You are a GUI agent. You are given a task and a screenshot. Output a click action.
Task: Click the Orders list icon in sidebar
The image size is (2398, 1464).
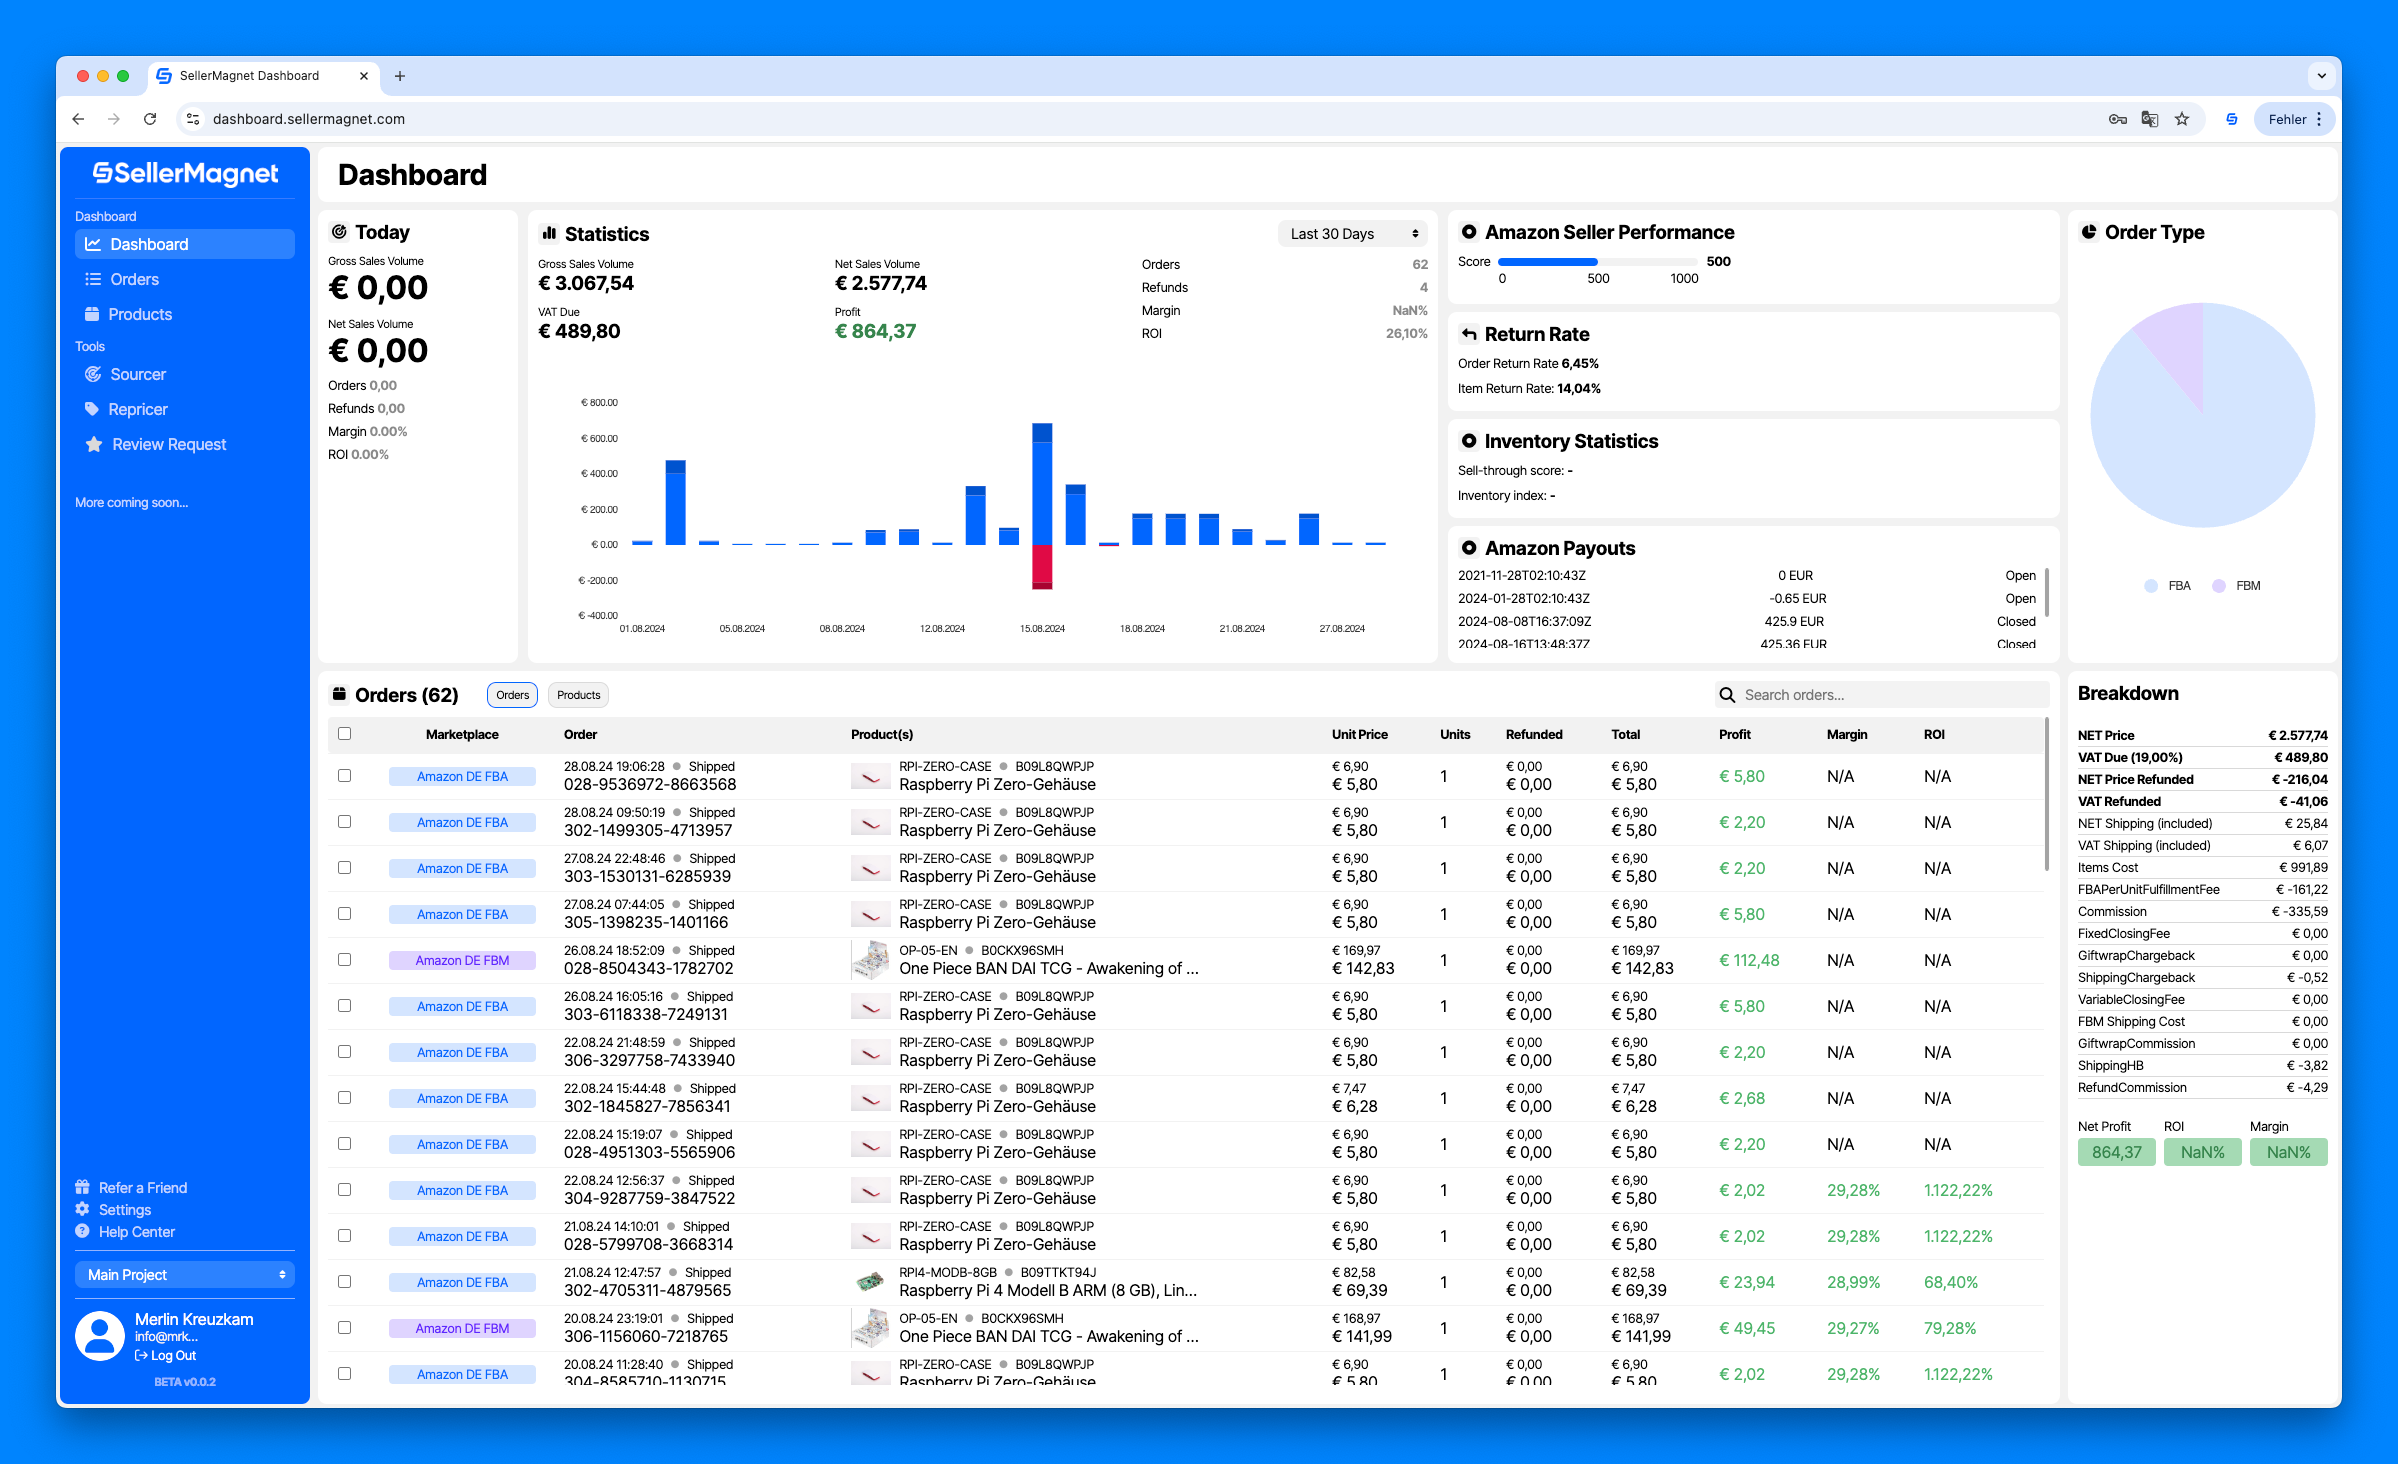click(93, 279)
